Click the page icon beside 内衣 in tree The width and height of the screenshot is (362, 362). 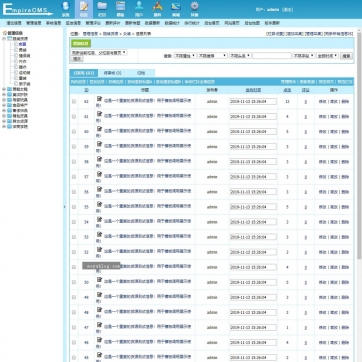click(x=16, y=61)
